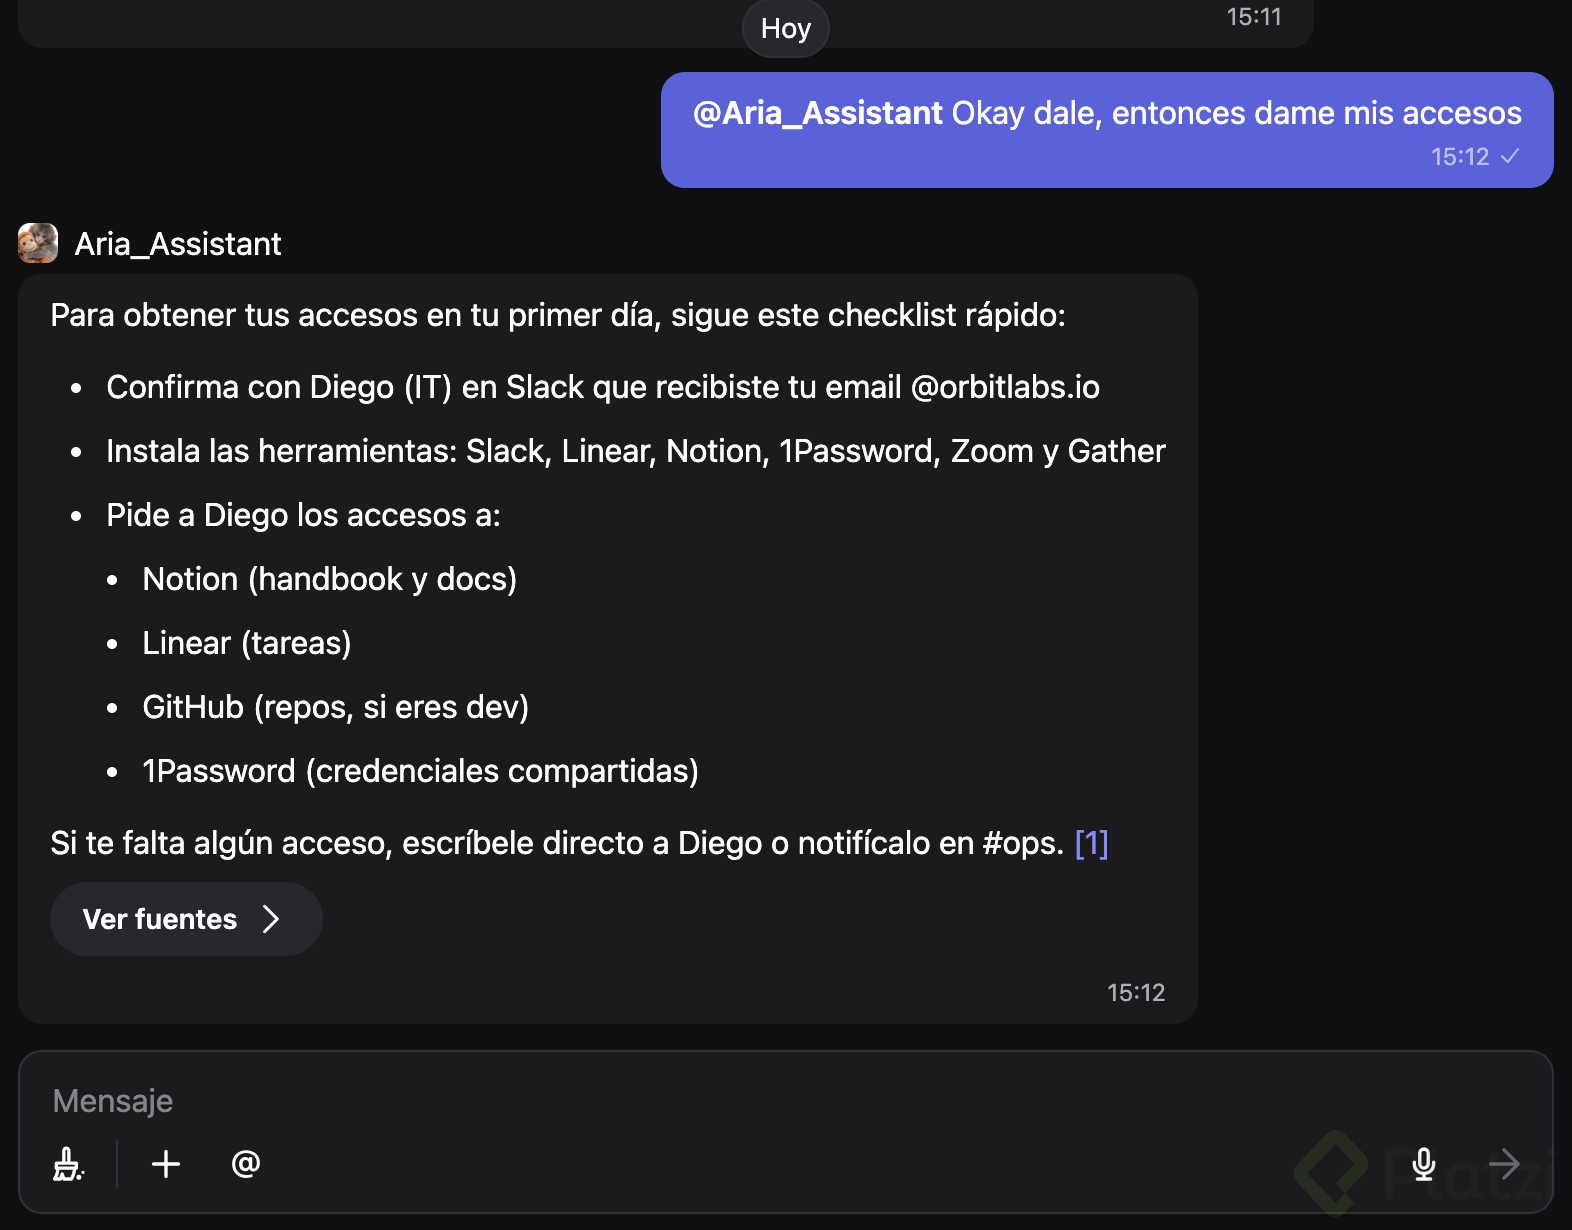Open citation reference [1]
Image resolution: width=1572 pixels, height=1230 pixels.
(x=1091, y=843)
